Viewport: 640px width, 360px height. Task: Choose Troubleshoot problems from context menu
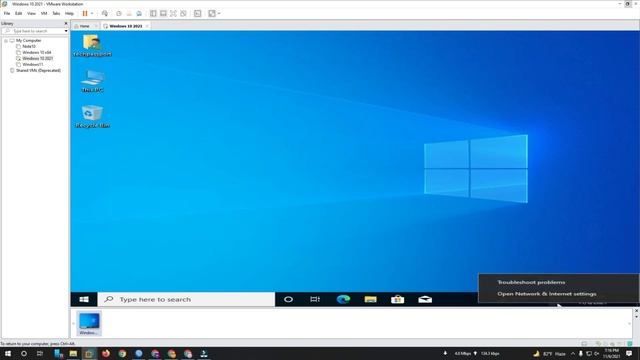(x=531, y=282)
